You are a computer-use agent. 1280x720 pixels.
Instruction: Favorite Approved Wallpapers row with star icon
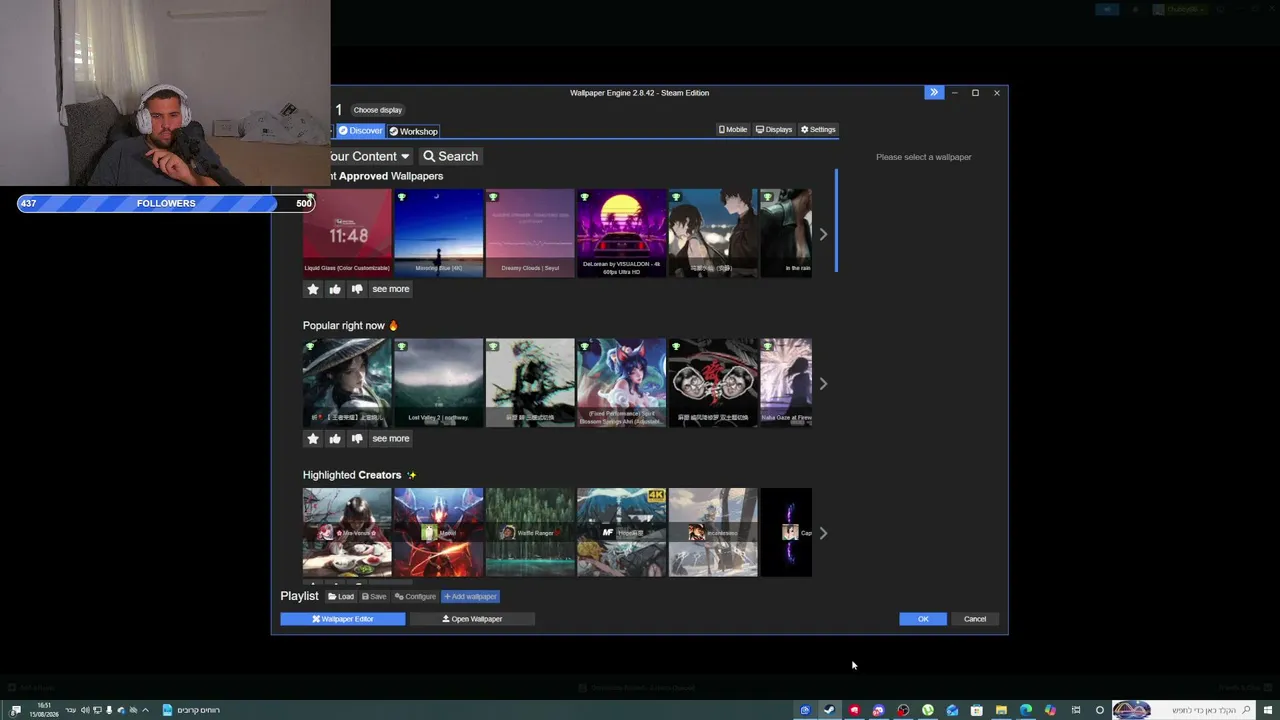click(x=313, y=289)
